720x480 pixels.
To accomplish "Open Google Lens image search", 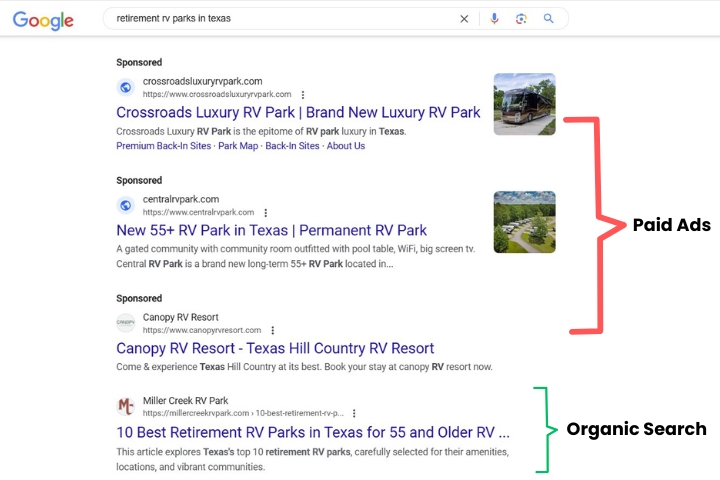I will (521, 19).
